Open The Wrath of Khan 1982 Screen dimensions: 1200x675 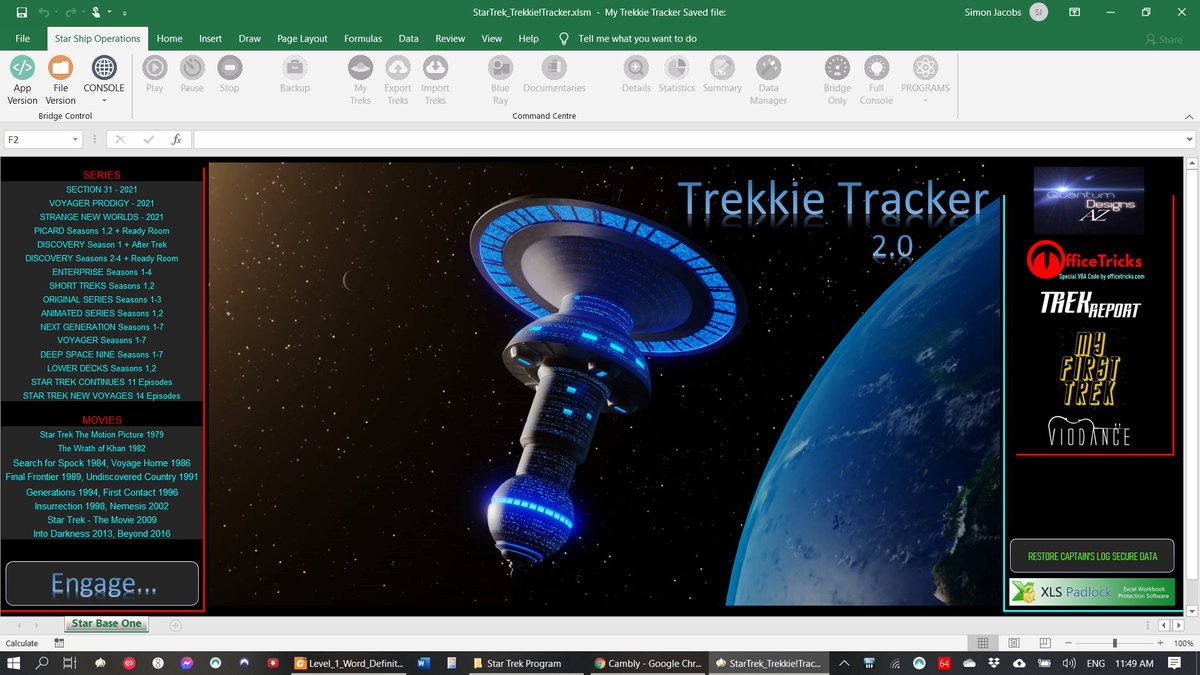tap(101, 448)
